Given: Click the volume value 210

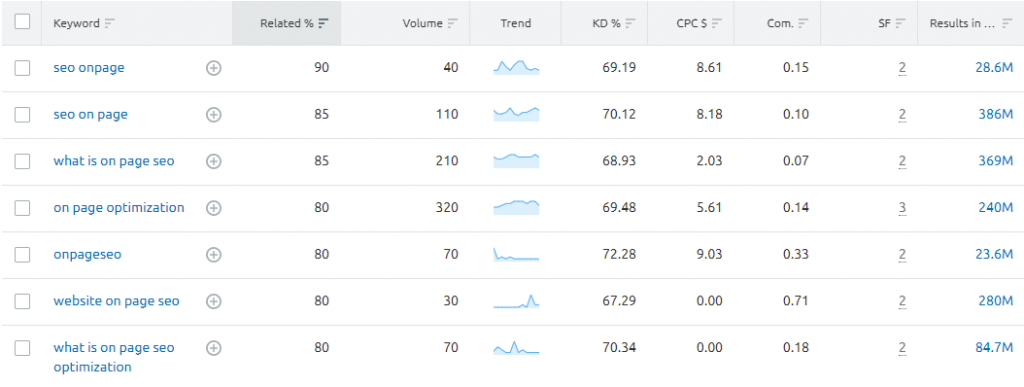Looking at the screenshot, I should pos(447,161).
